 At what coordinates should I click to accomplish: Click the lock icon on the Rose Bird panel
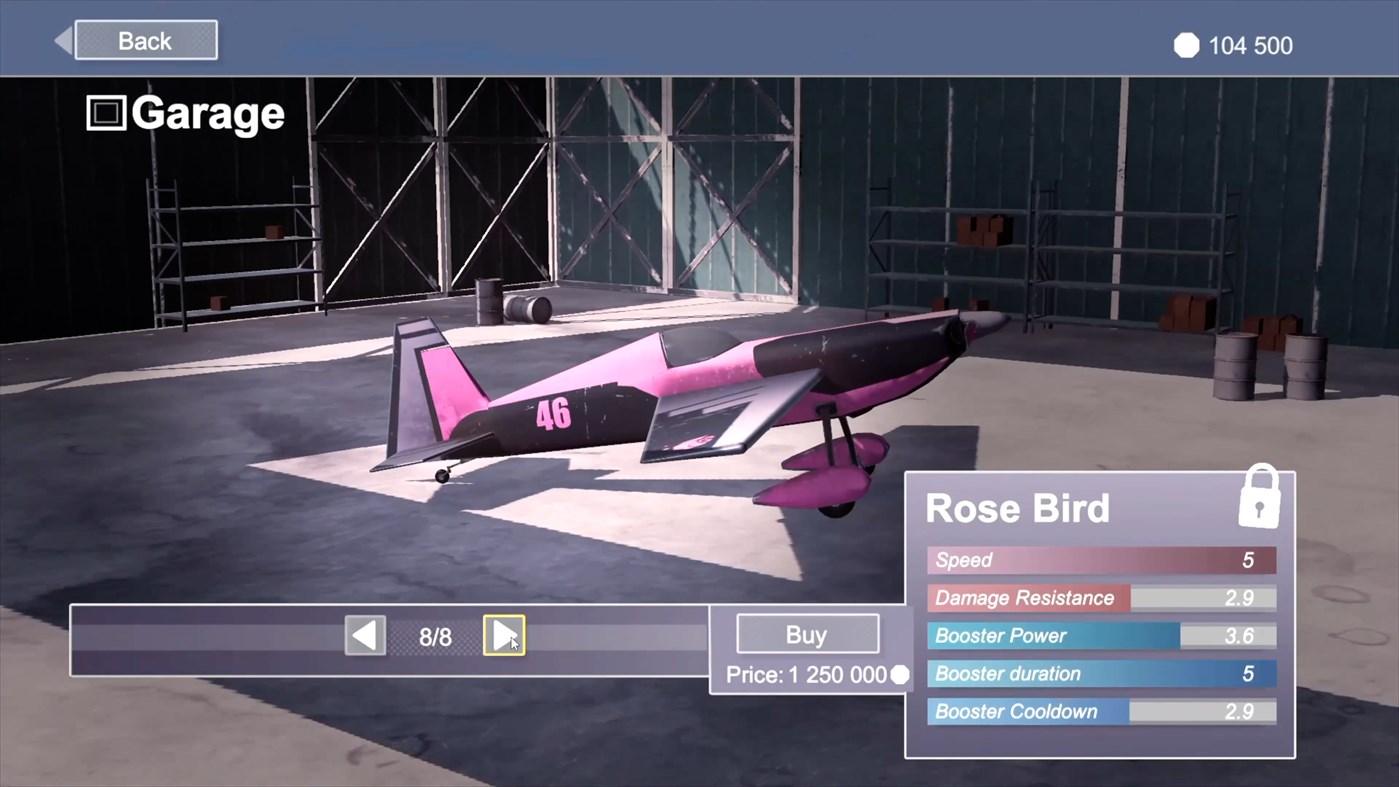tap(1259, 496)
